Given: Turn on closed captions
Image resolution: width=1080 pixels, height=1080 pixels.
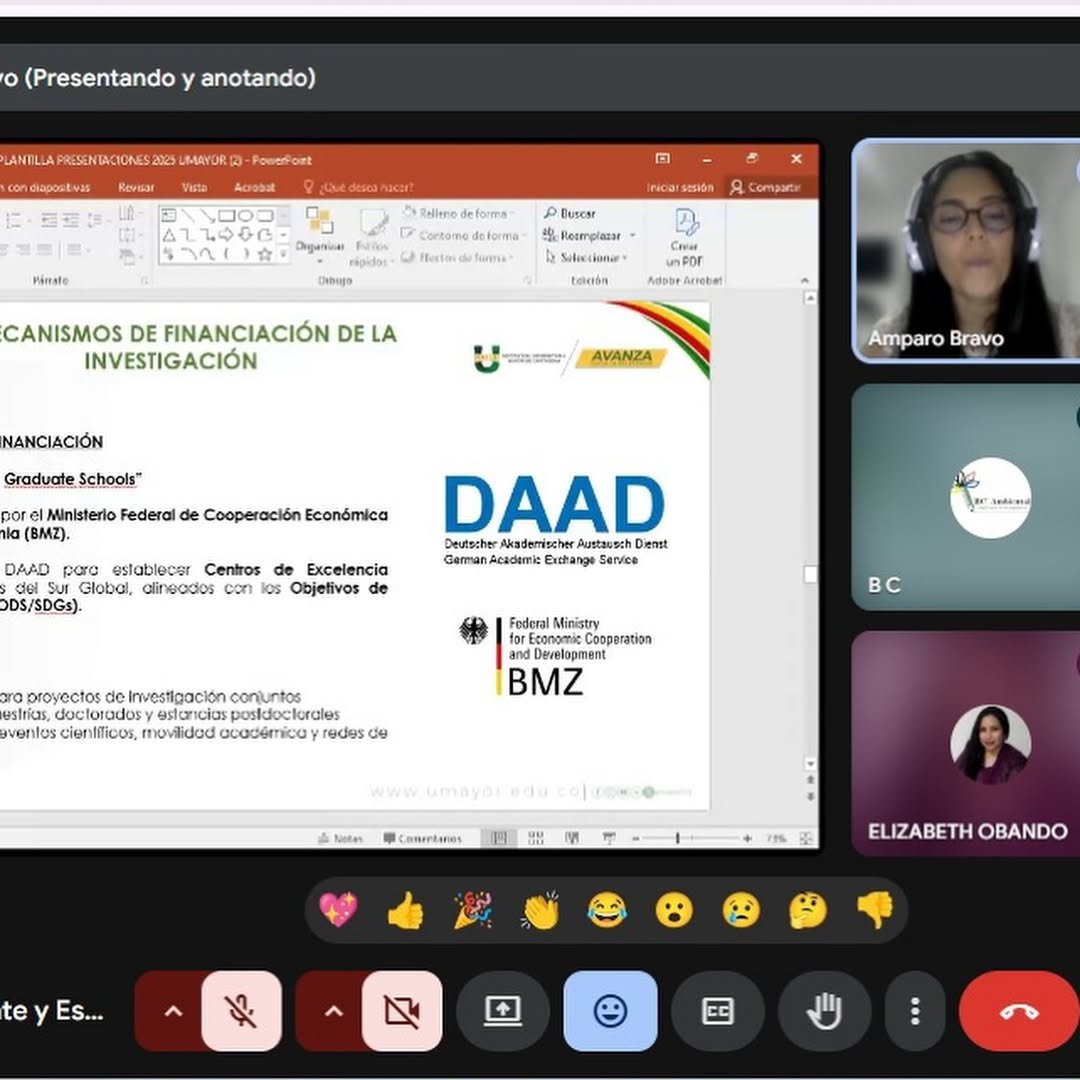Looking at the screenshot, I should coord(718,1011).
